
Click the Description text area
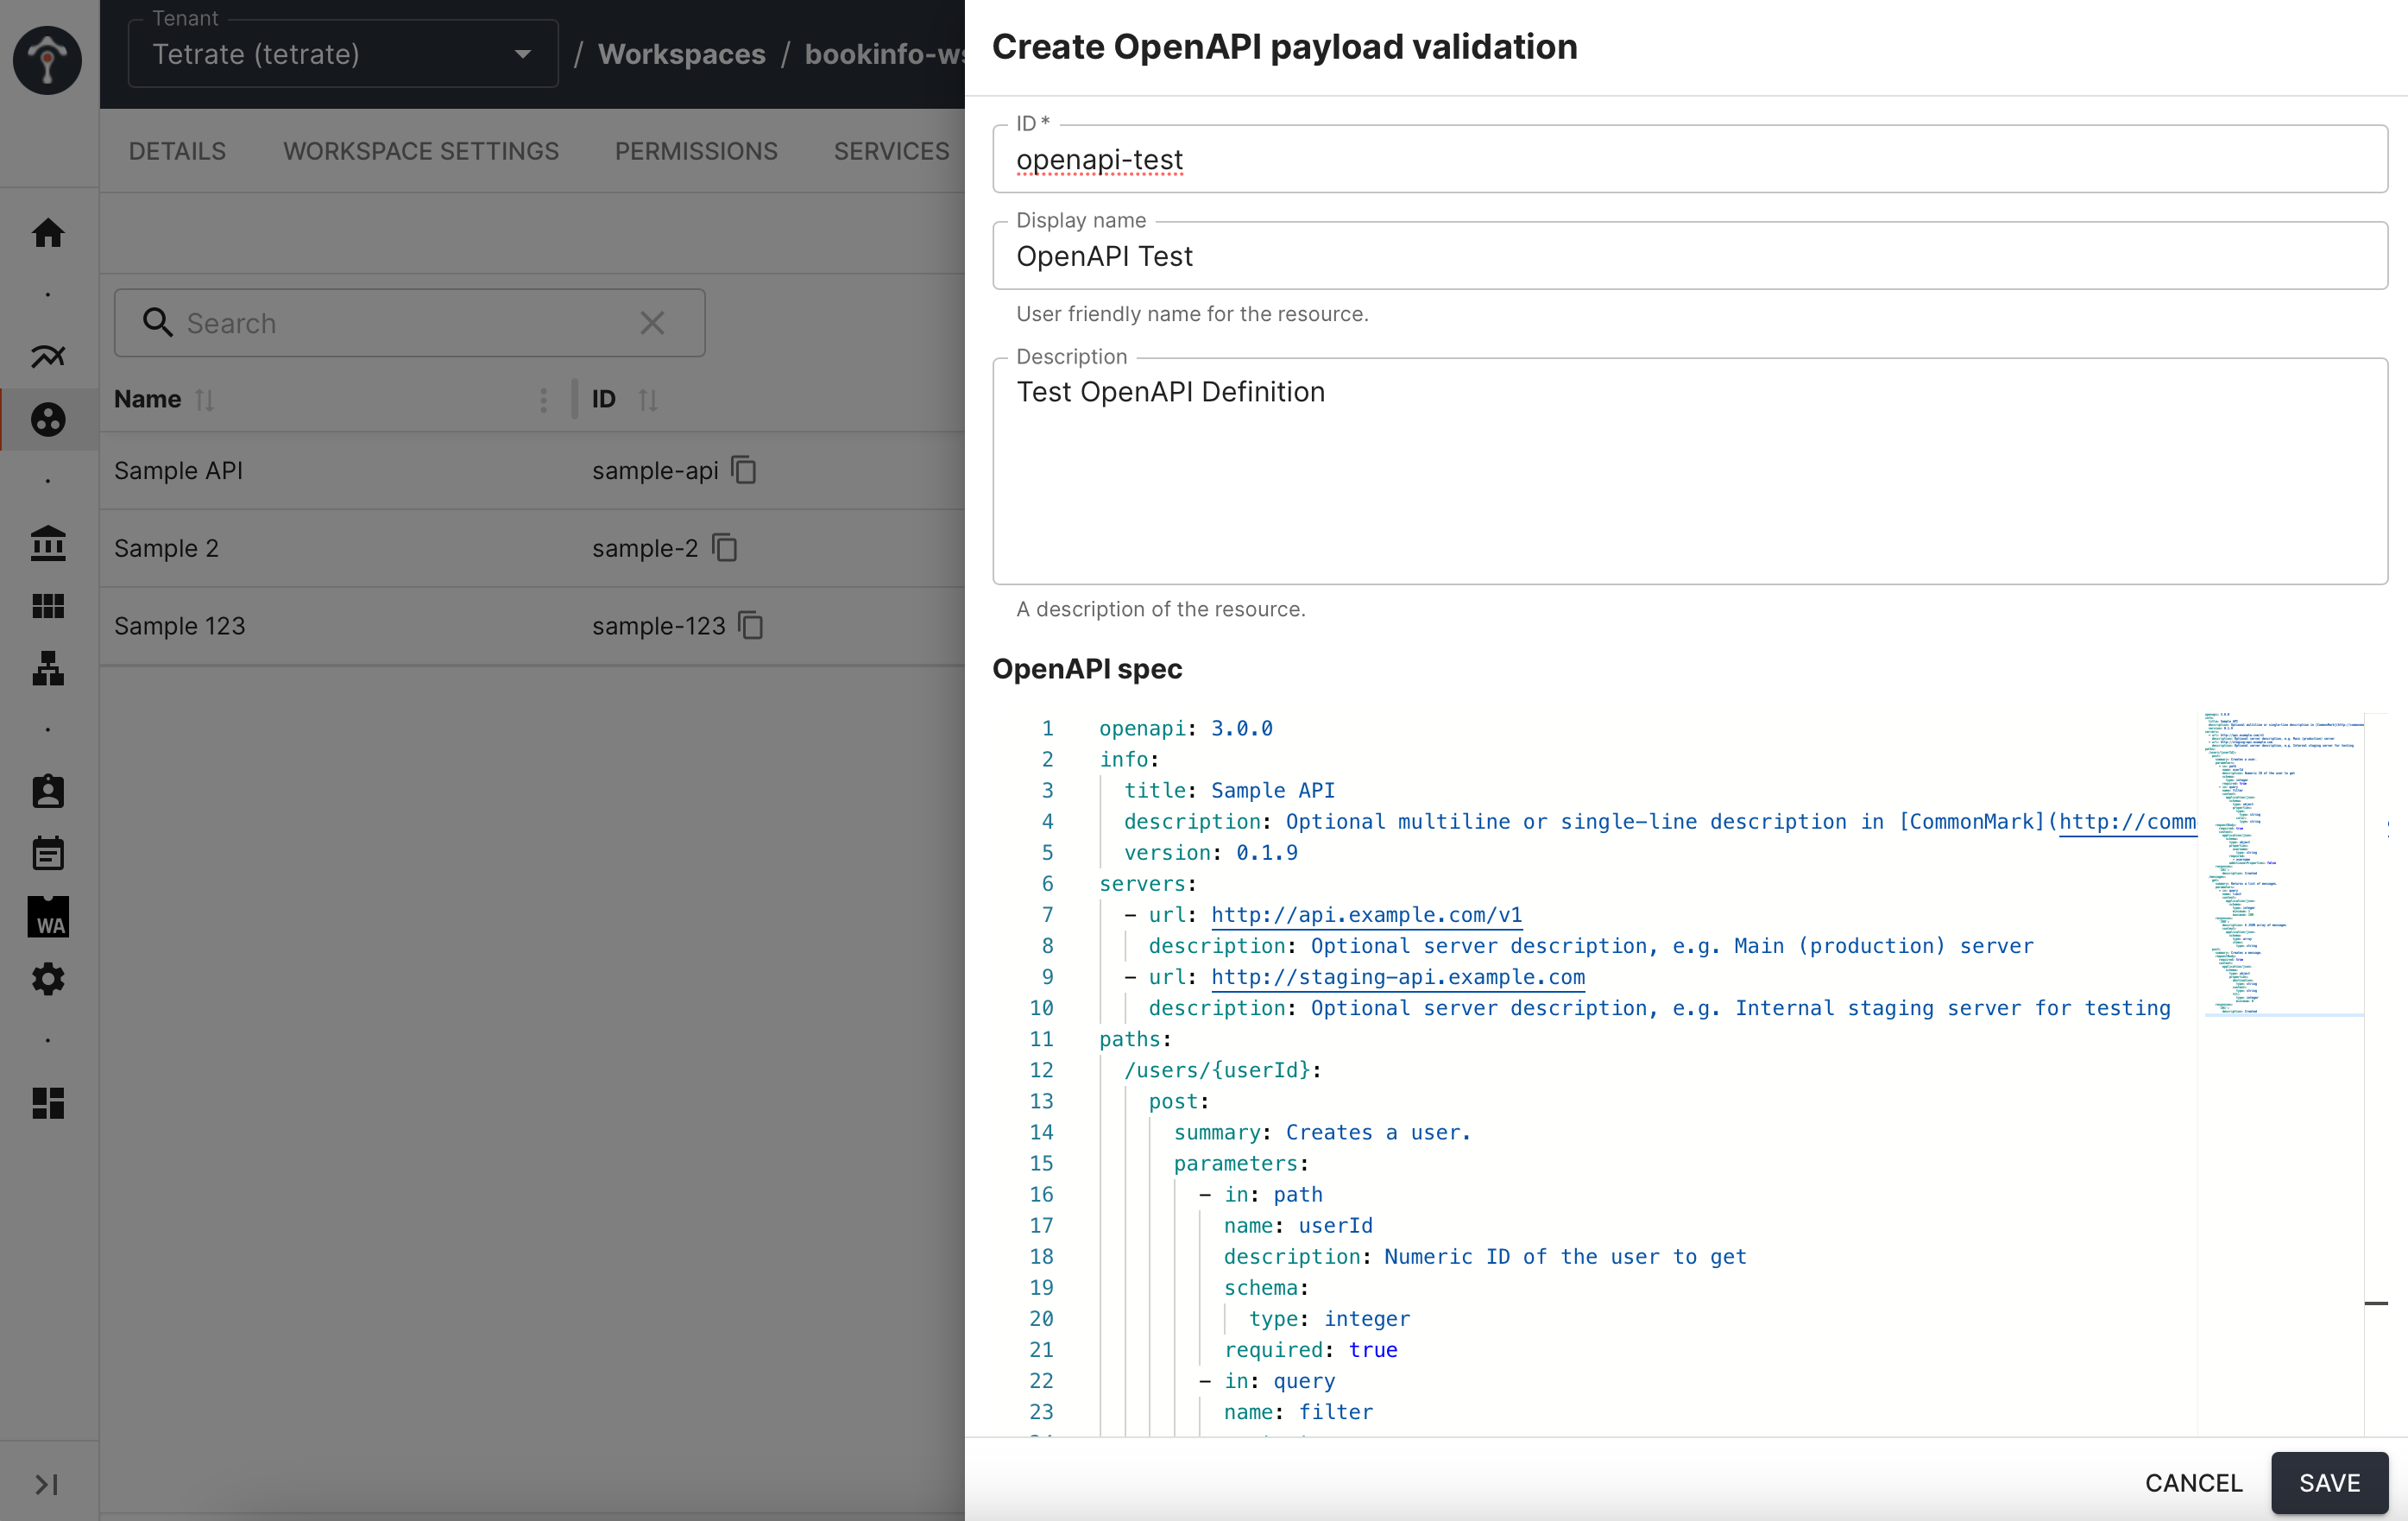tap(1689, 471)
